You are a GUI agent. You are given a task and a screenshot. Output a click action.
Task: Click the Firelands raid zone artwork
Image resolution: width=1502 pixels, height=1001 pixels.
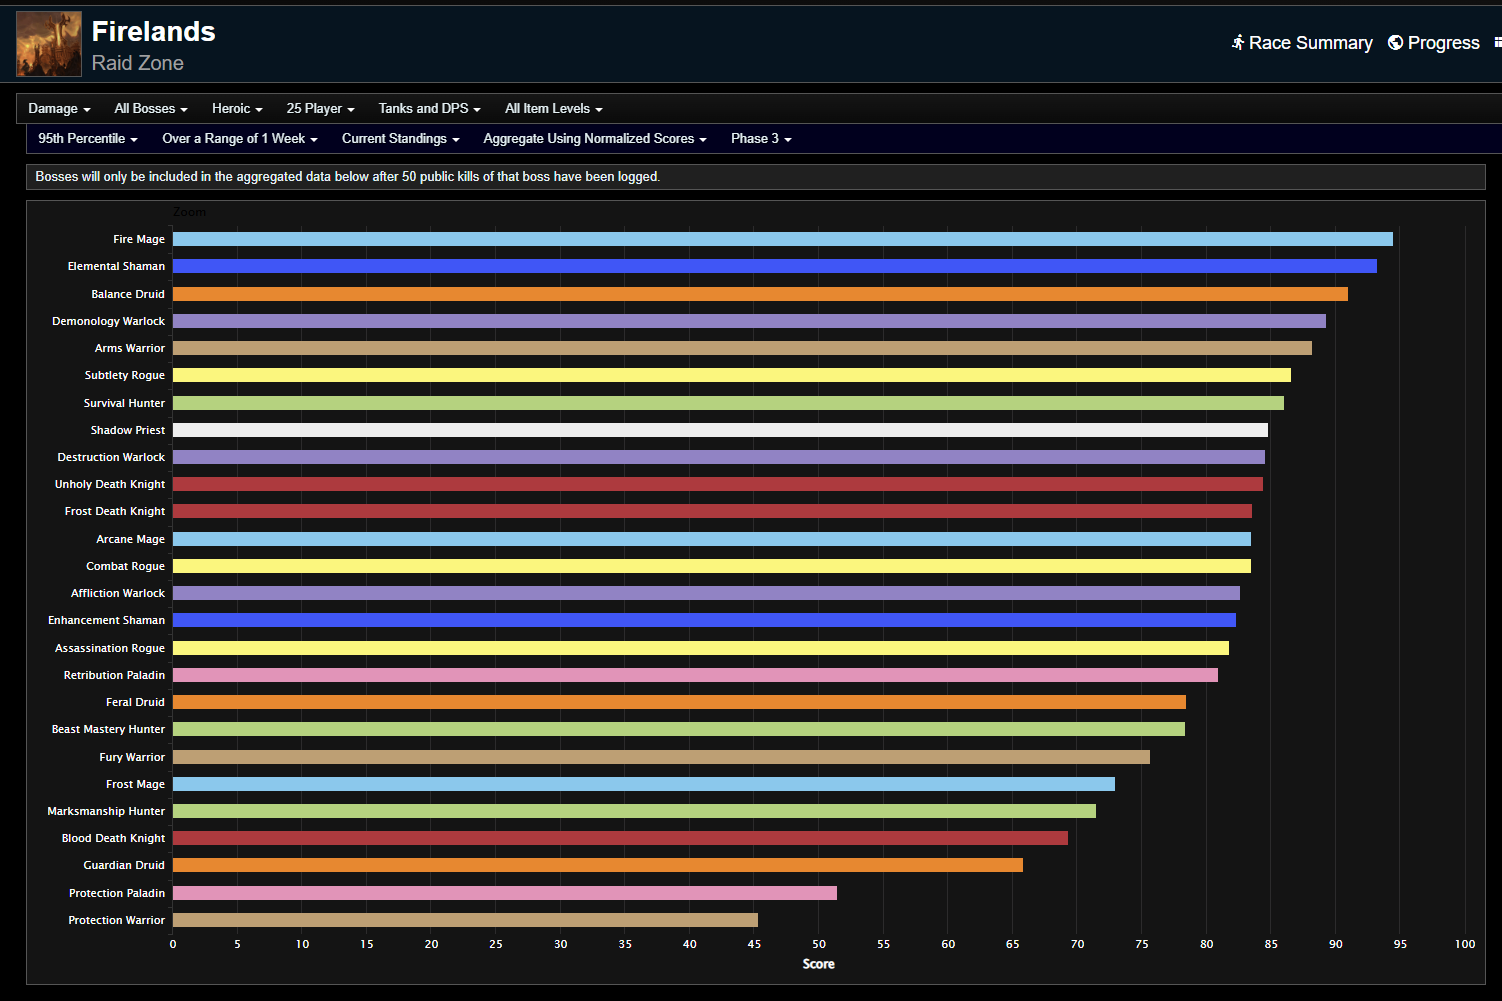click(x=48, y=44)
